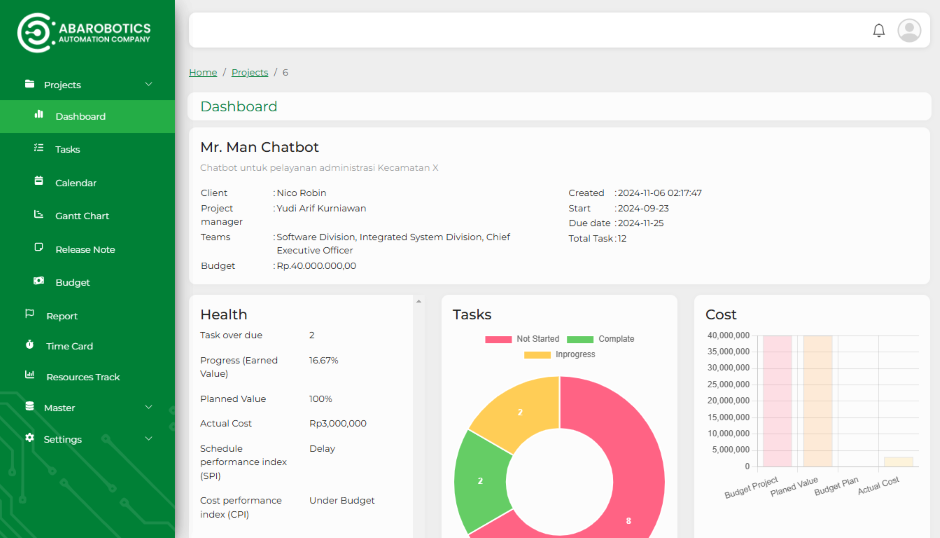Click the Resources Track chart icon
The height and width of the screenshot is (538, 940).
[x=29, y=375]
